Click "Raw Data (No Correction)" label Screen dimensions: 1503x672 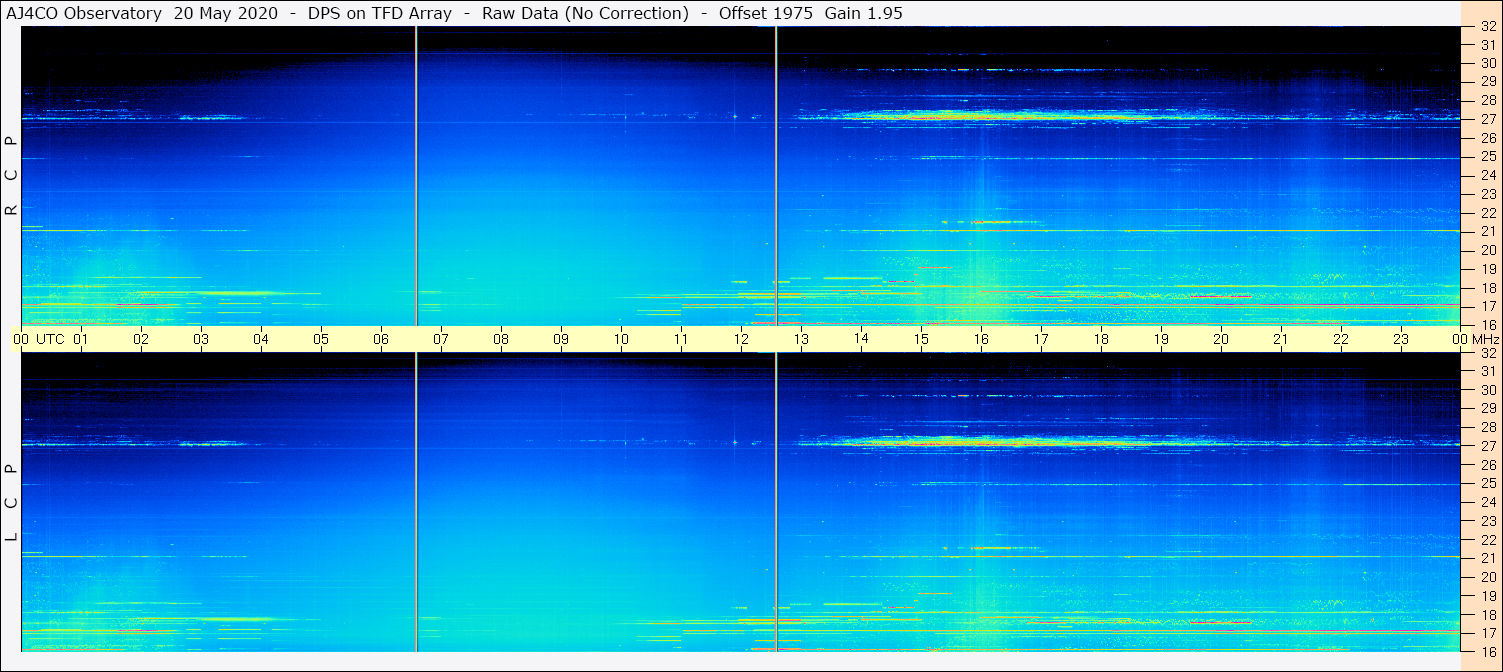pos(585,13)
